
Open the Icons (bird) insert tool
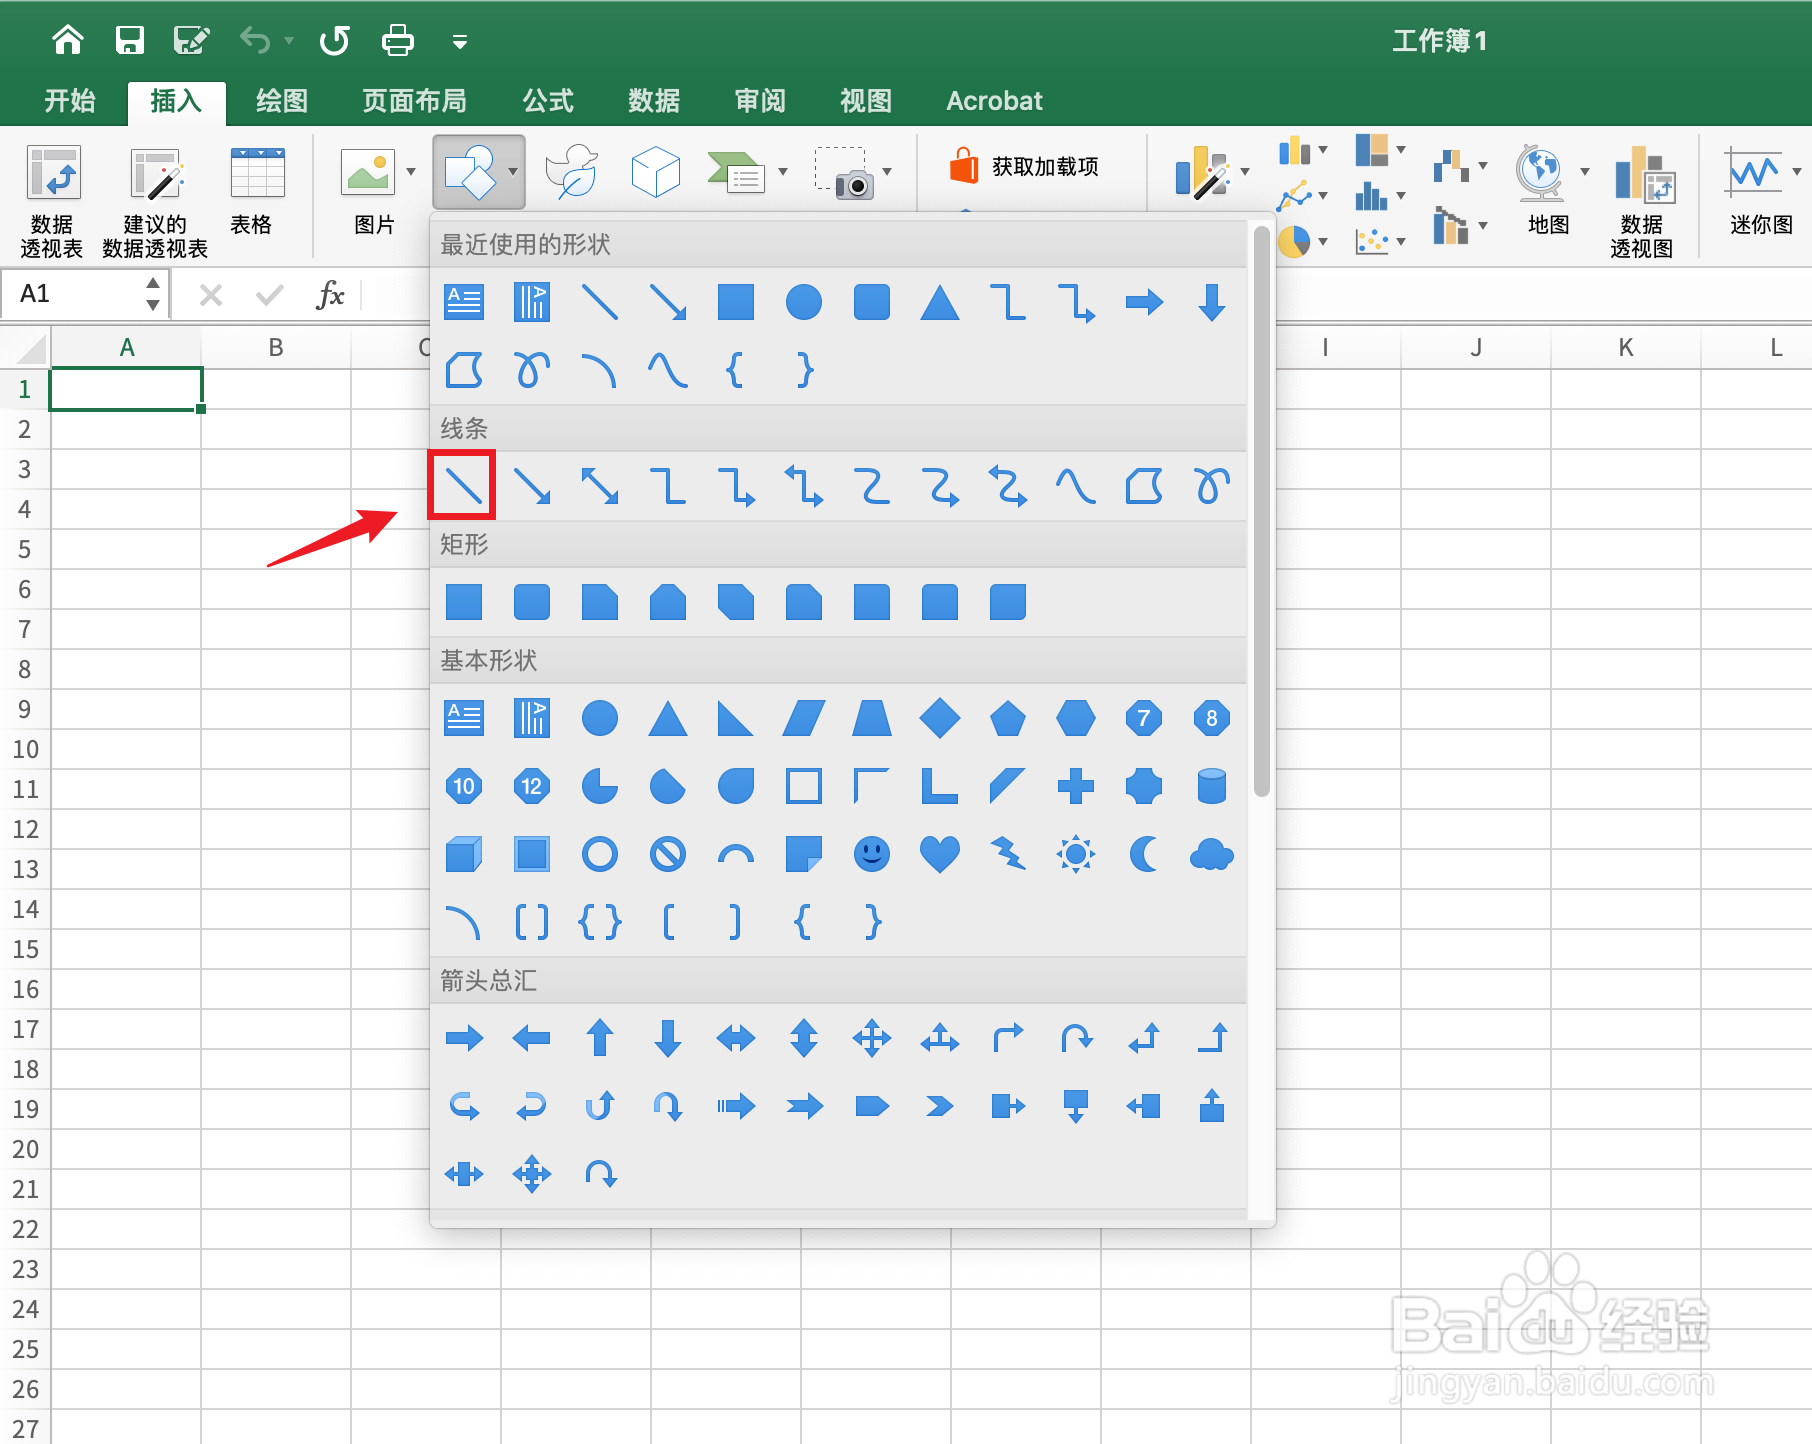click(x=572, y=172)
